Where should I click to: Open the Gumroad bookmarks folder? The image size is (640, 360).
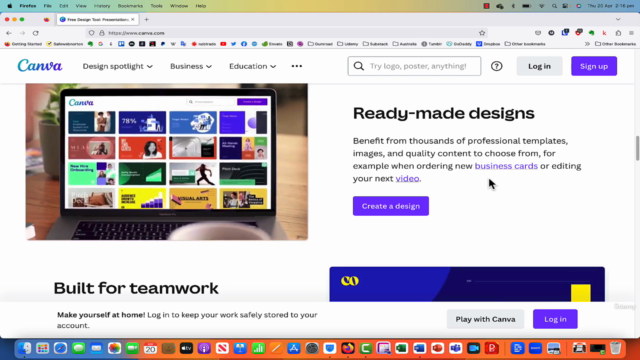coord(320,44)
